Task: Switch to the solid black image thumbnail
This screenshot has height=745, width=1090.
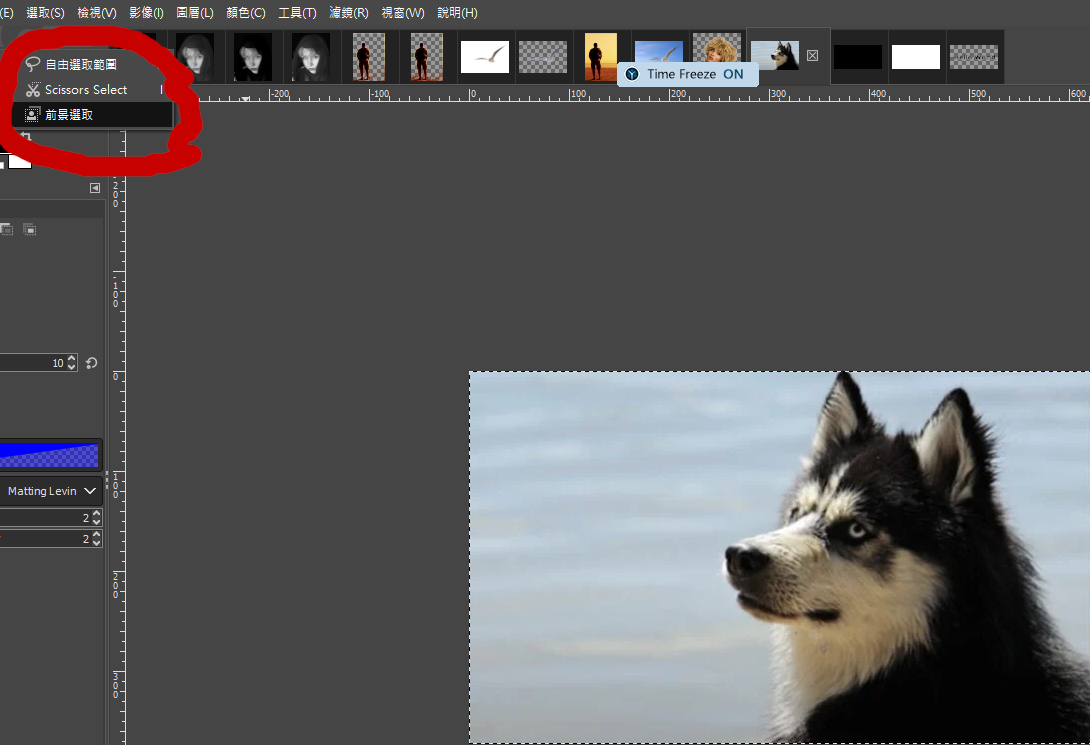Action: [x=858, y=57]
